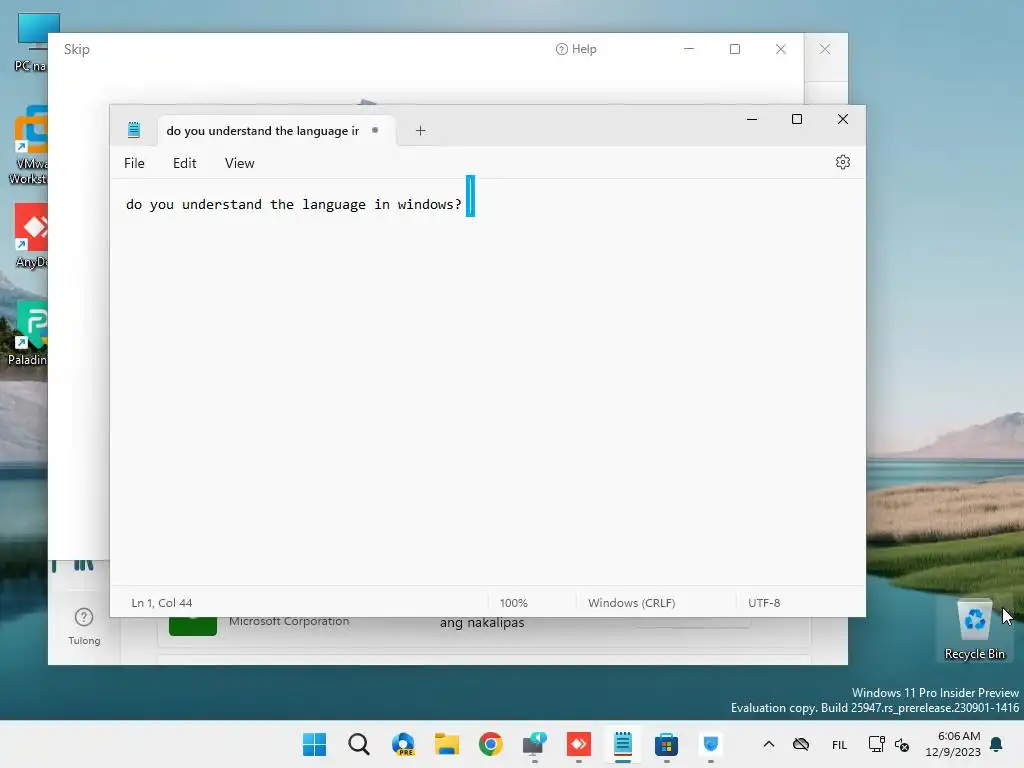This screenshot has width=1024, height=768.
Task: Select the PC desktop icon
Action: tap(30, 41)
